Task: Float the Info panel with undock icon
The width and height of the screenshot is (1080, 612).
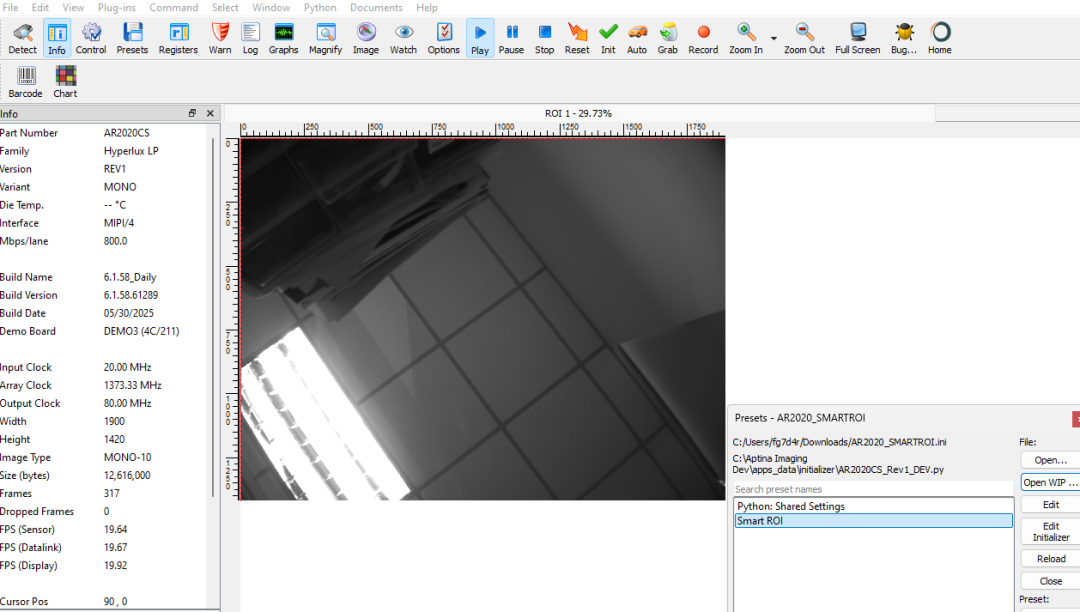Action: point(192,114)
